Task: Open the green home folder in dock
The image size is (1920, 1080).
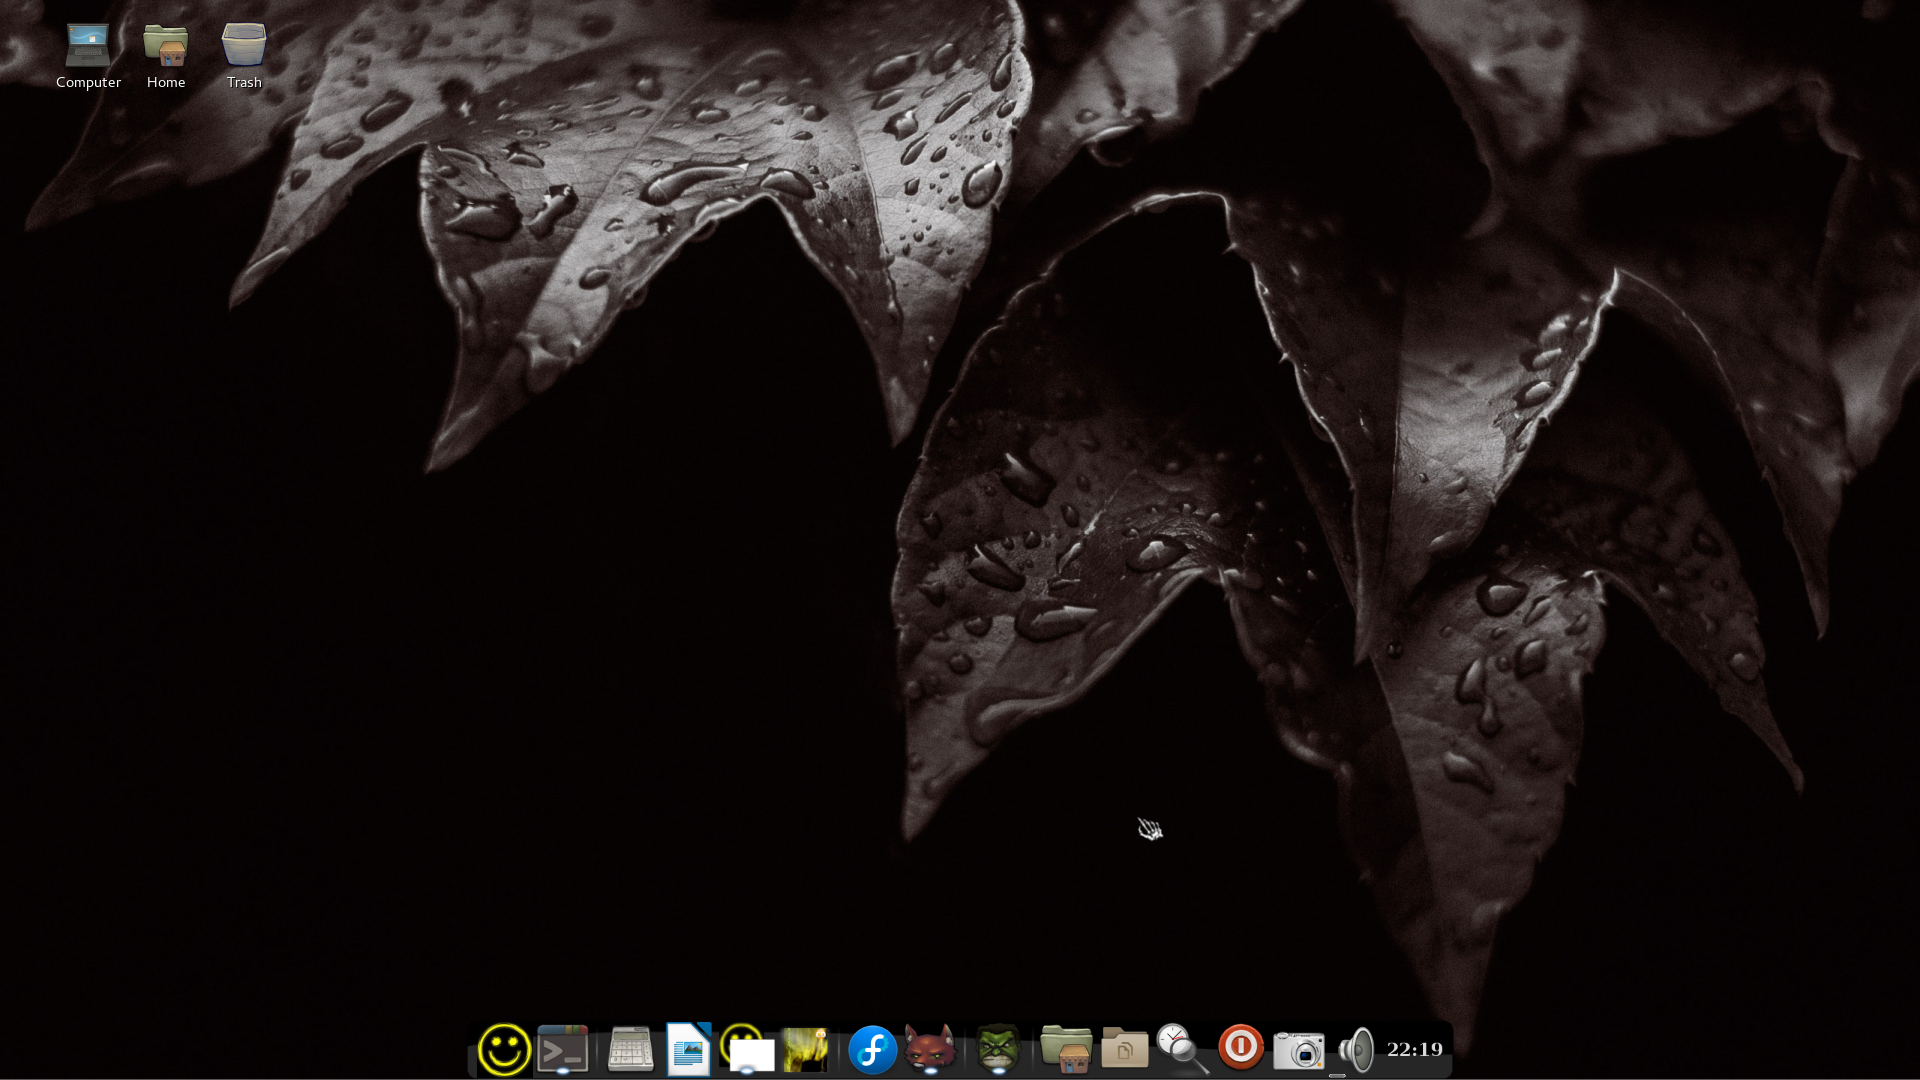Action: [x=1066, y=1050]
